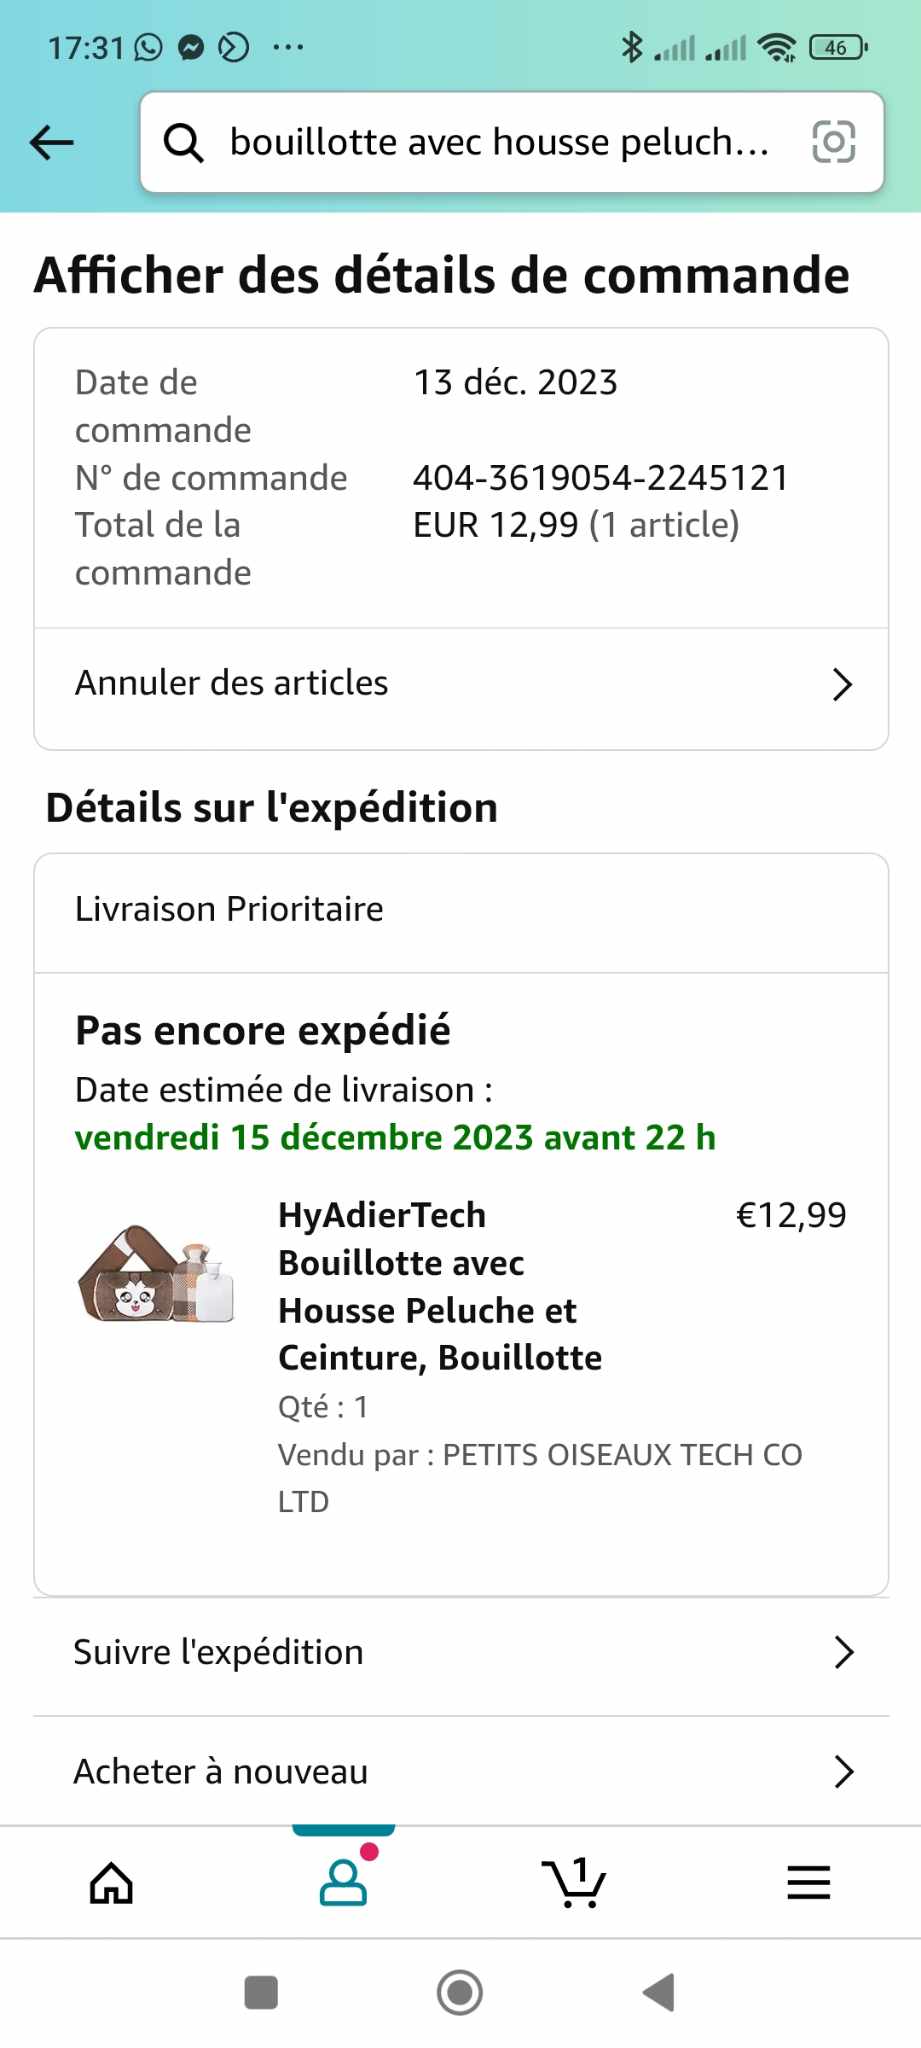Open HyAdierTech Bouillotte product title link
921x2048 pixels.
pos(440,1286)
